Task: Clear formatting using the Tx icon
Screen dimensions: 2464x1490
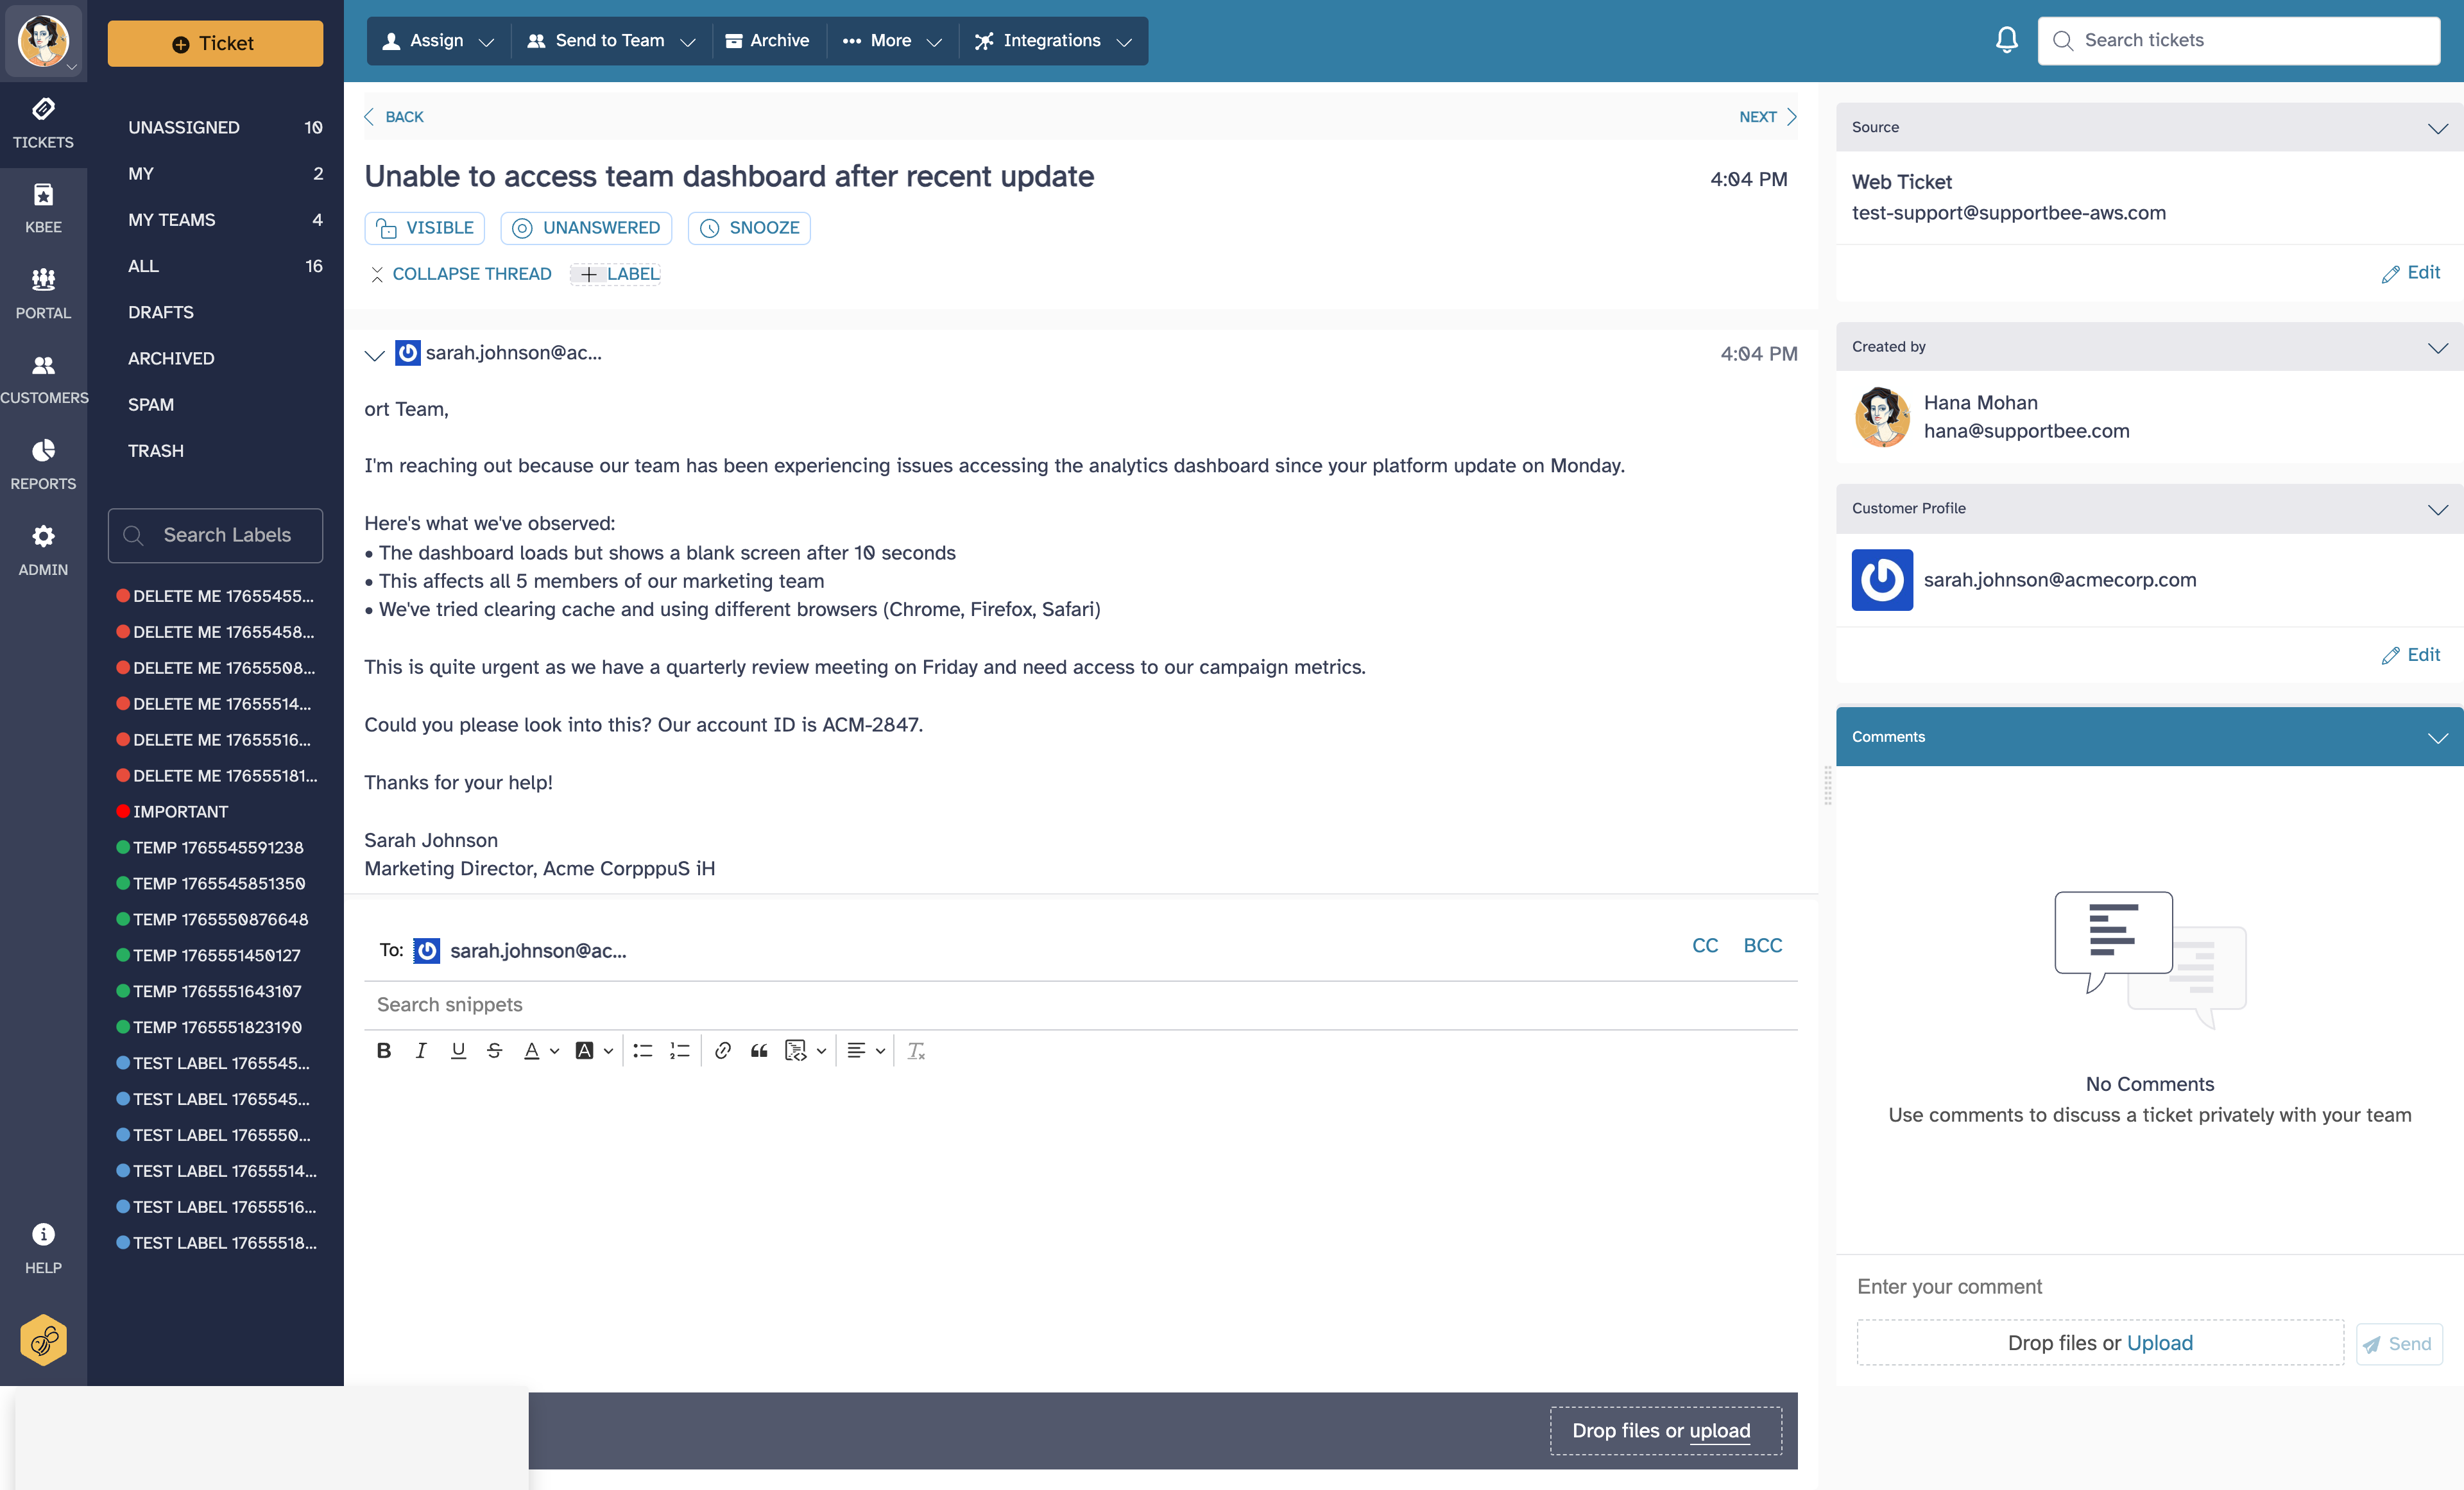Action: (x=915, y=1050)
